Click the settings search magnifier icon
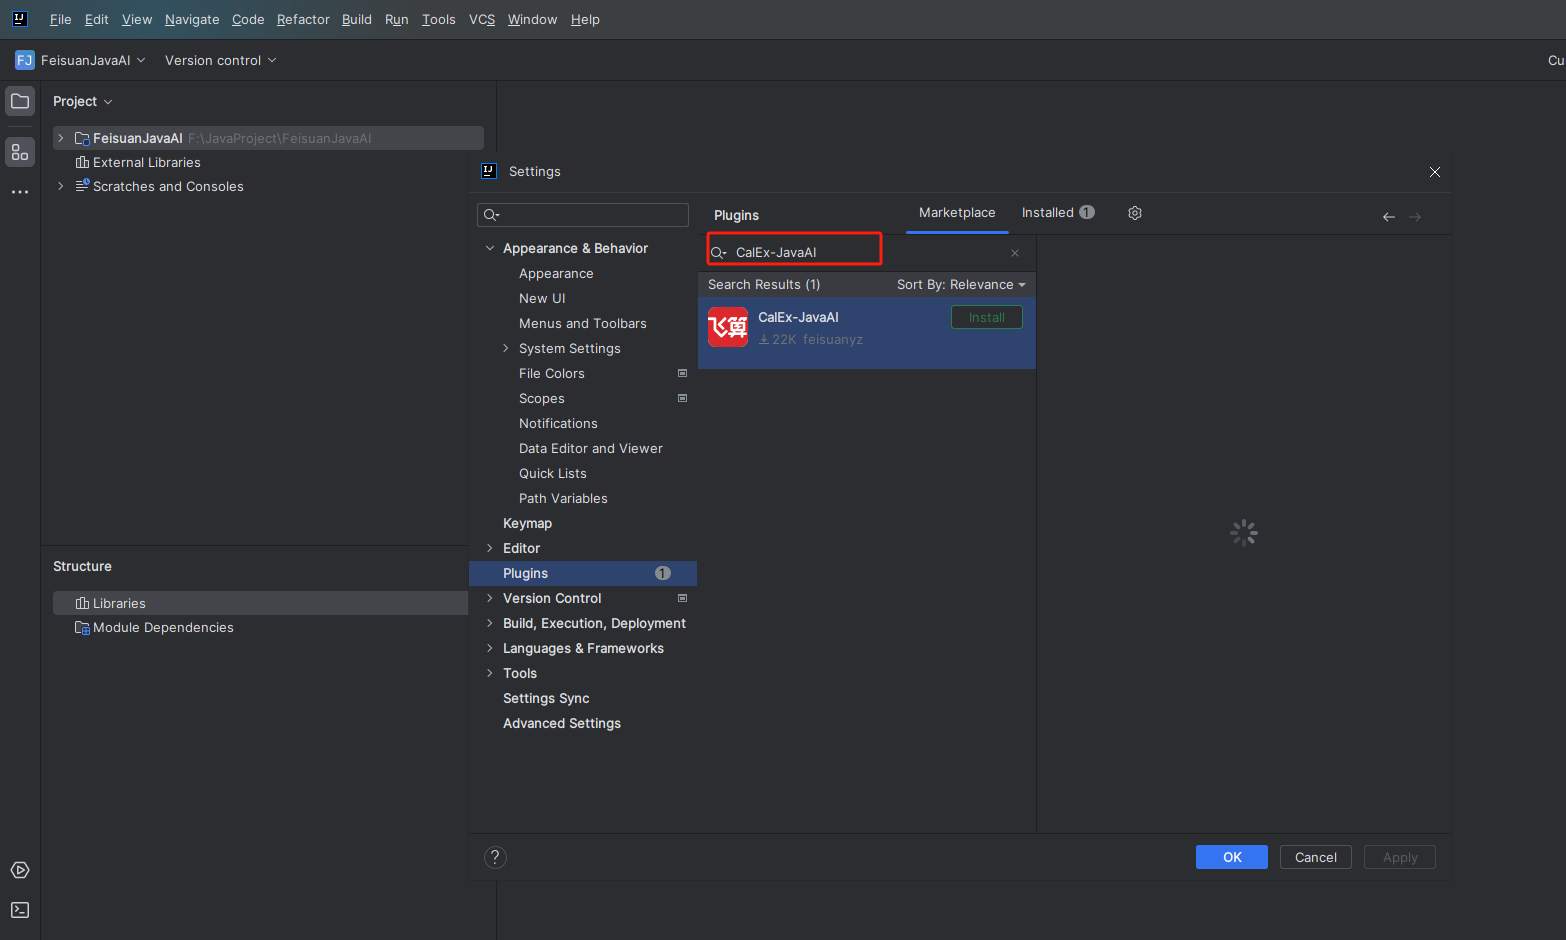This screenshot has height=940, width=1566. click(491, 215)
